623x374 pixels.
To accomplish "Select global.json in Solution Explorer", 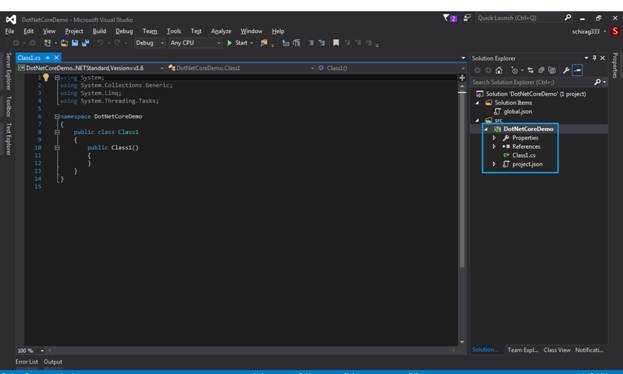I will (x=518, y=112).
